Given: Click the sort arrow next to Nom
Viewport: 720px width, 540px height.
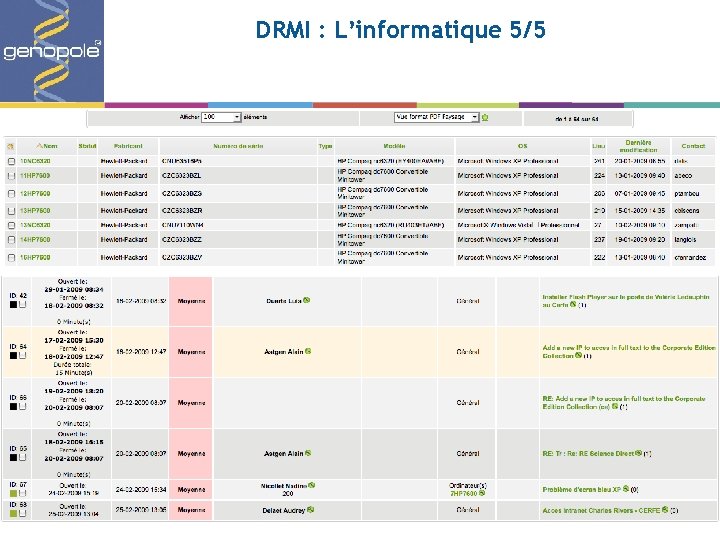Looking at the screenshot, I should coord(39,146).
